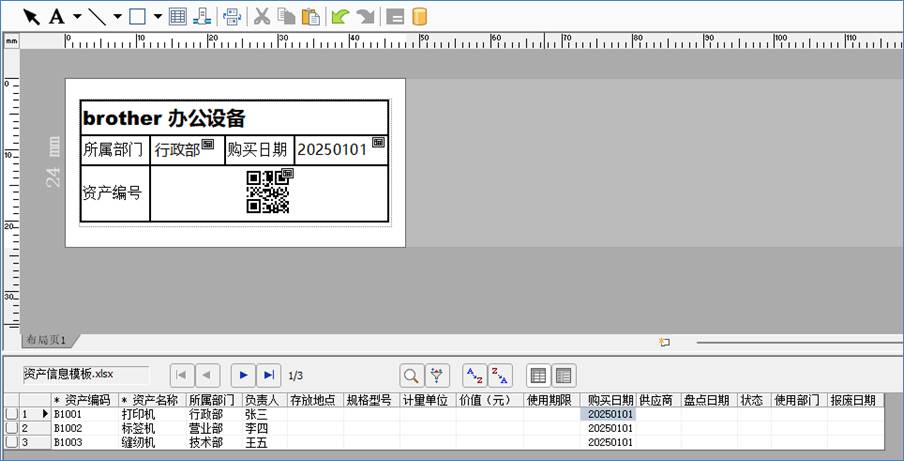Cut selection with the scissors icon
The width and height of the screenshot is (904, 461).
262,17
